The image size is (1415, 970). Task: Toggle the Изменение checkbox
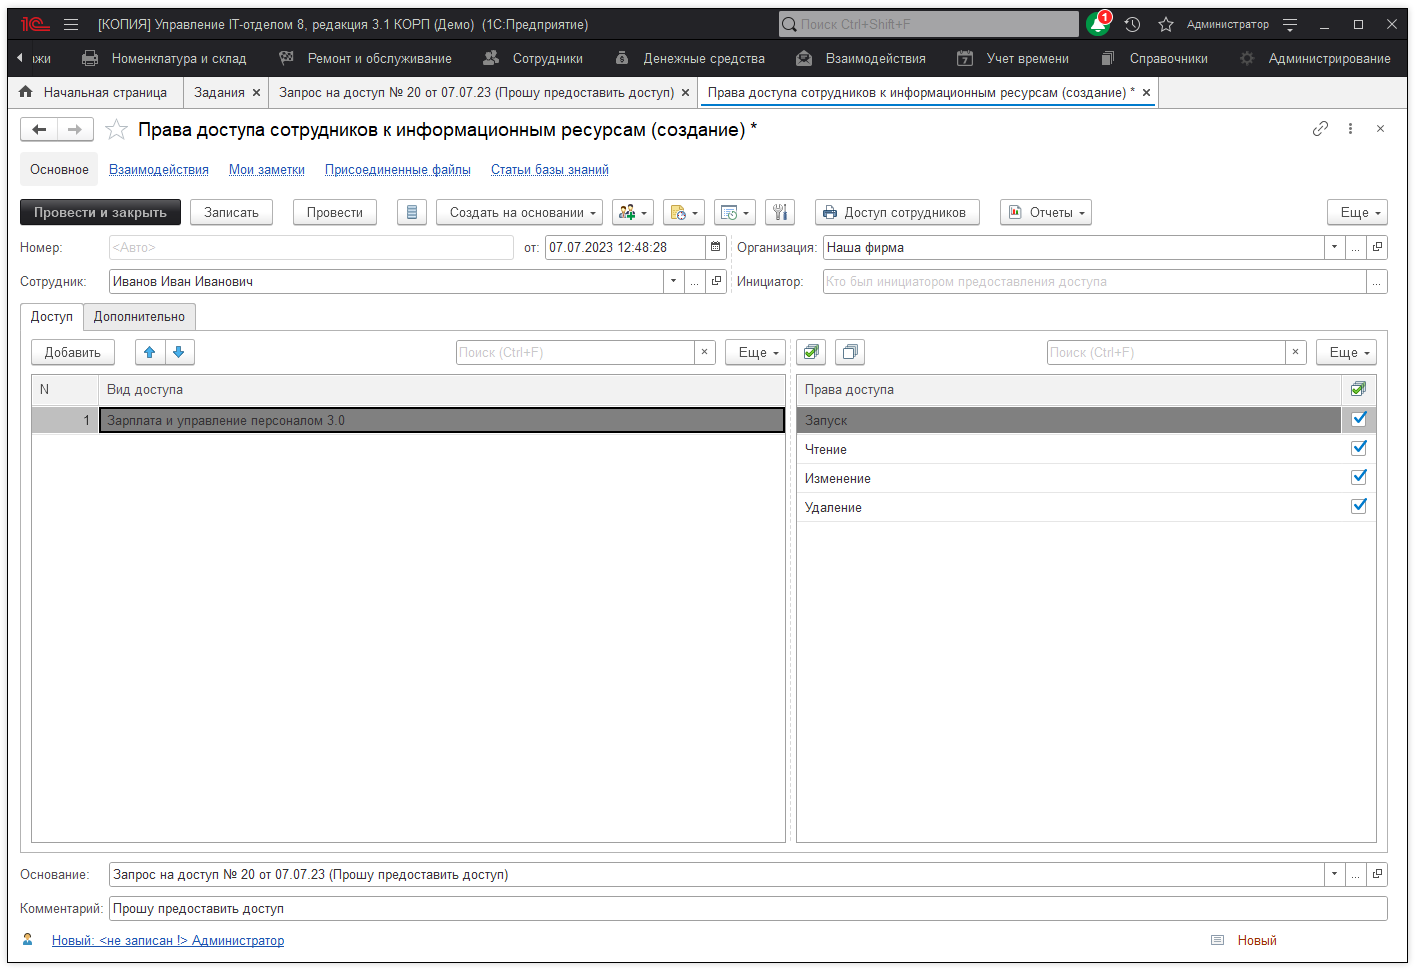click(x=1359, y=477)
